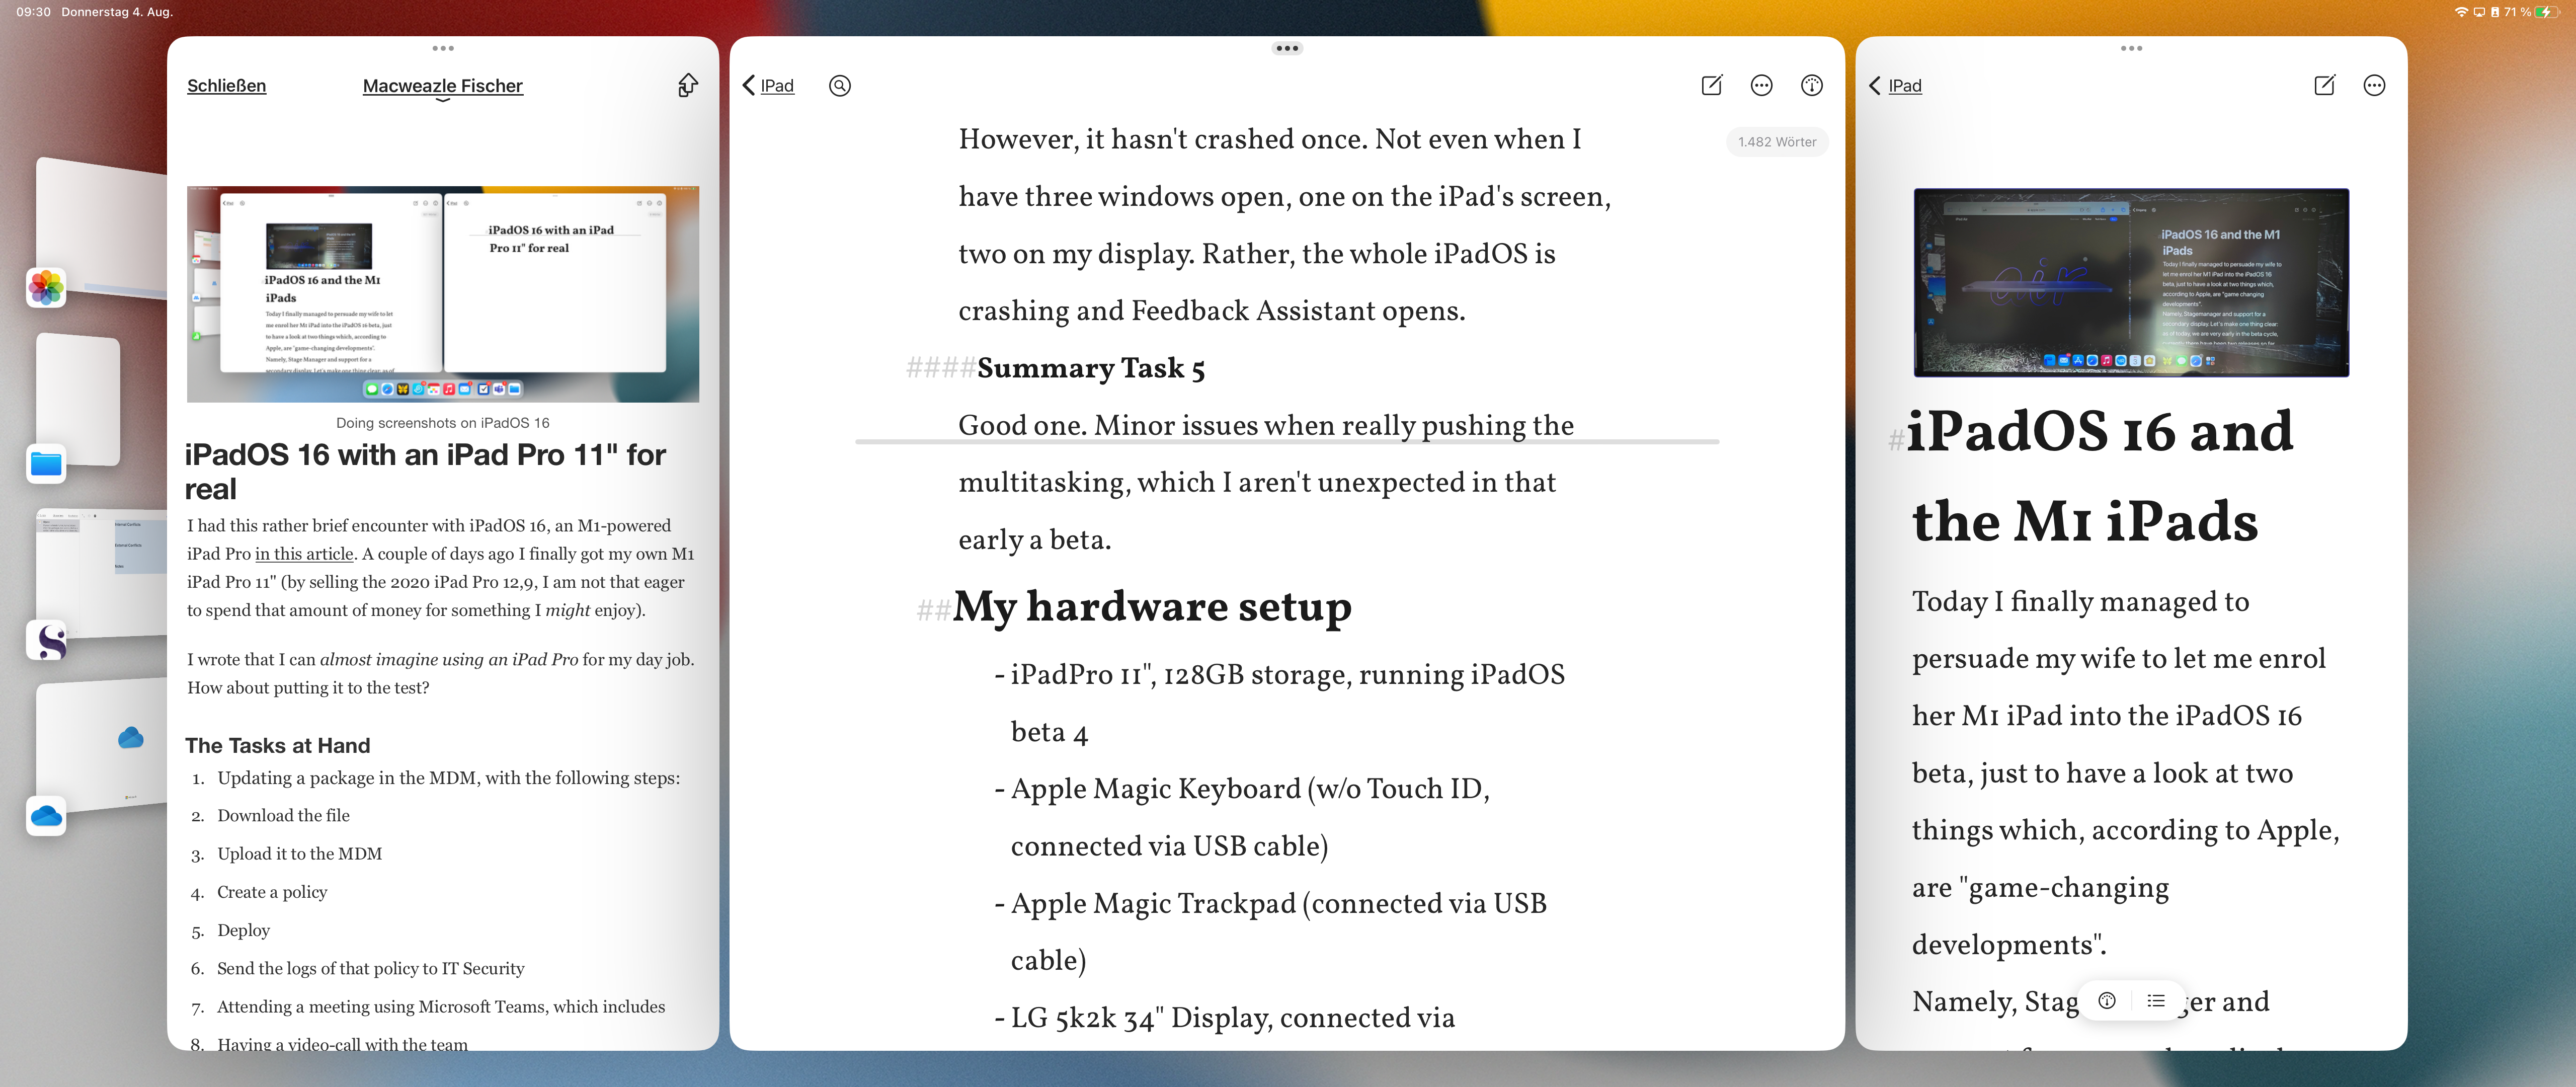
Task: Open Photos app in Stage Manager strip
Action: (x=46, y=288)
